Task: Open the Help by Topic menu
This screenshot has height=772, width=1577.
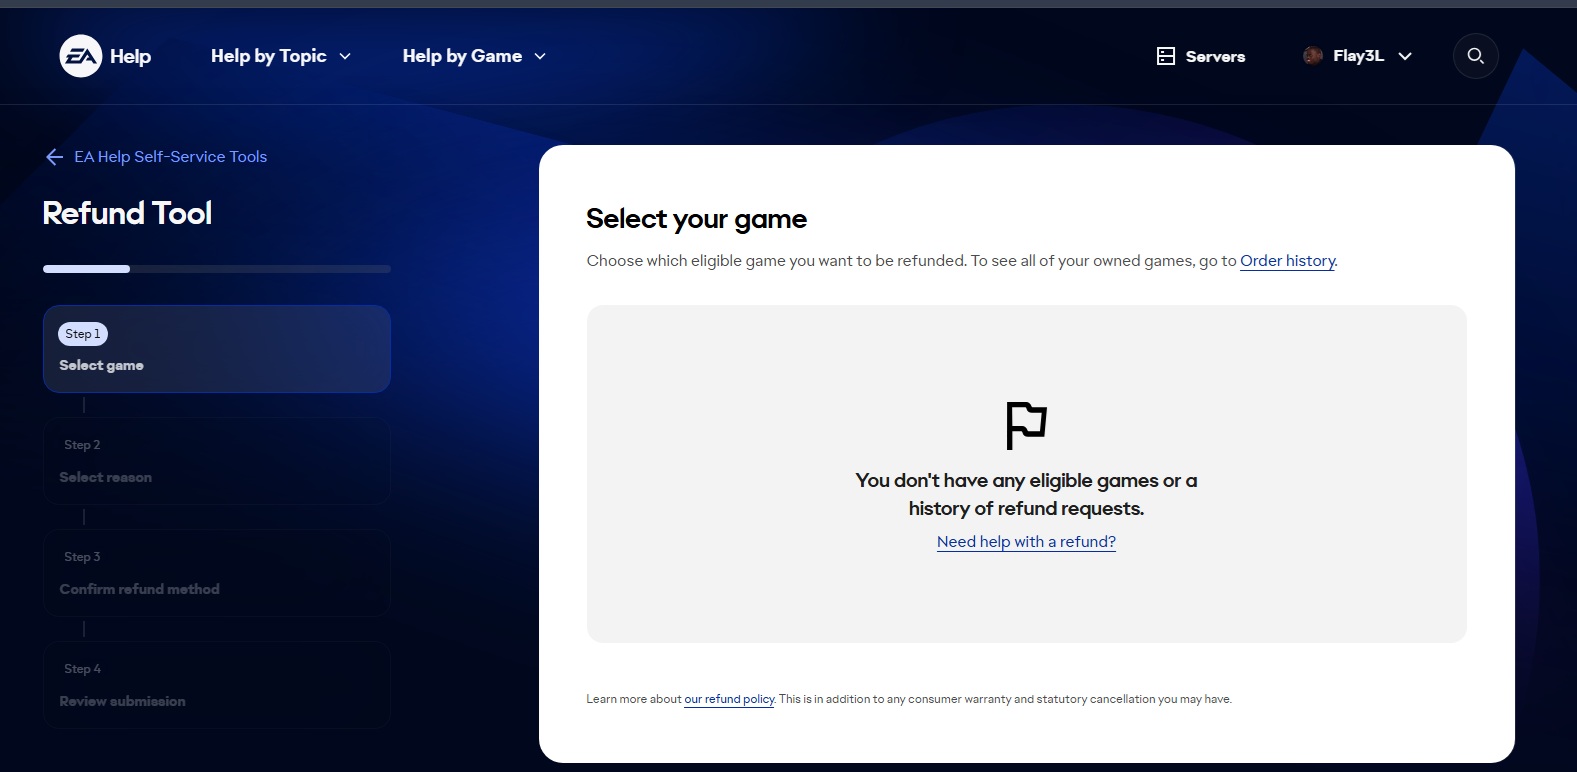Action: 281,56
